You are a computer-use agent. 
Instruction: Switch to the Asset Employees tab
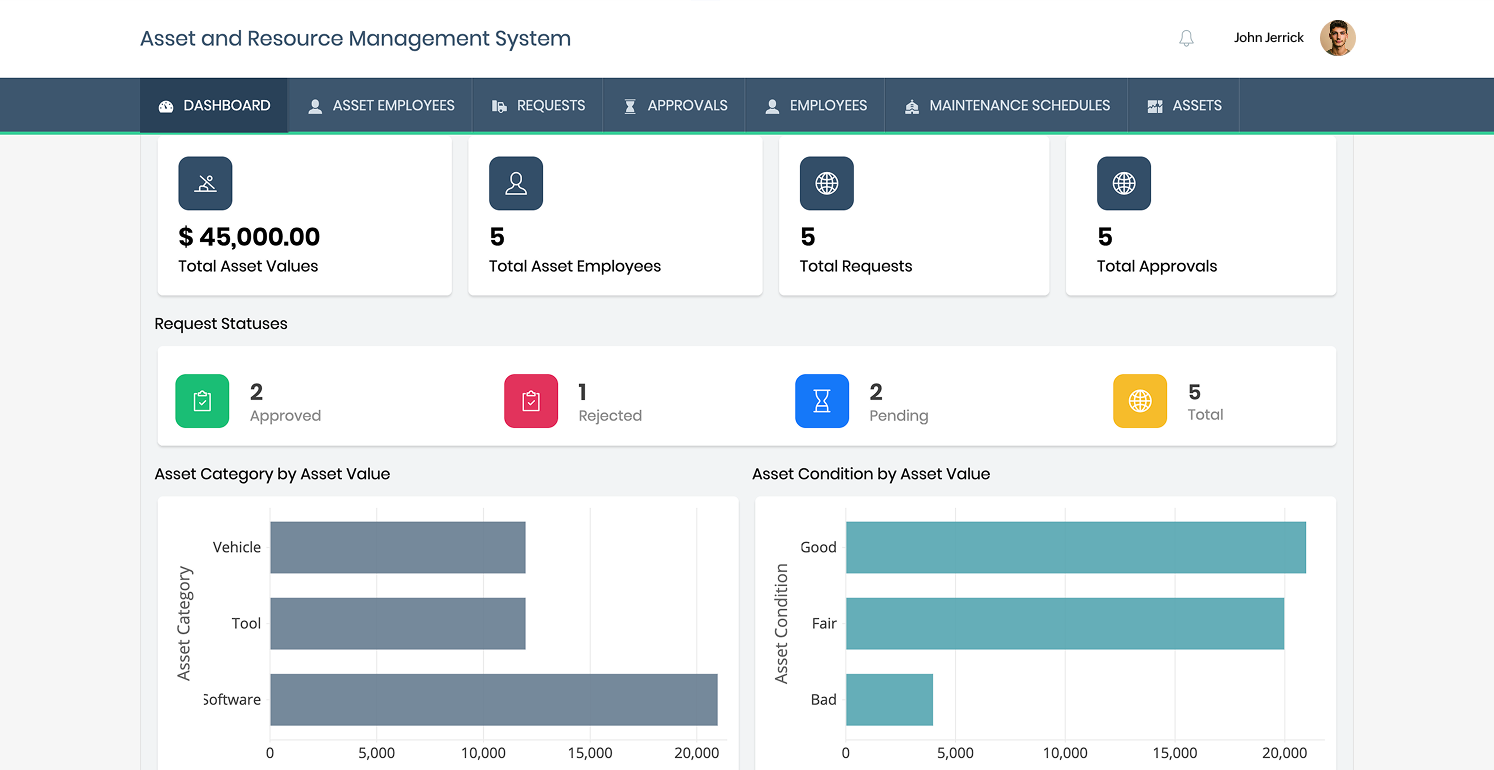coord(381,104)
